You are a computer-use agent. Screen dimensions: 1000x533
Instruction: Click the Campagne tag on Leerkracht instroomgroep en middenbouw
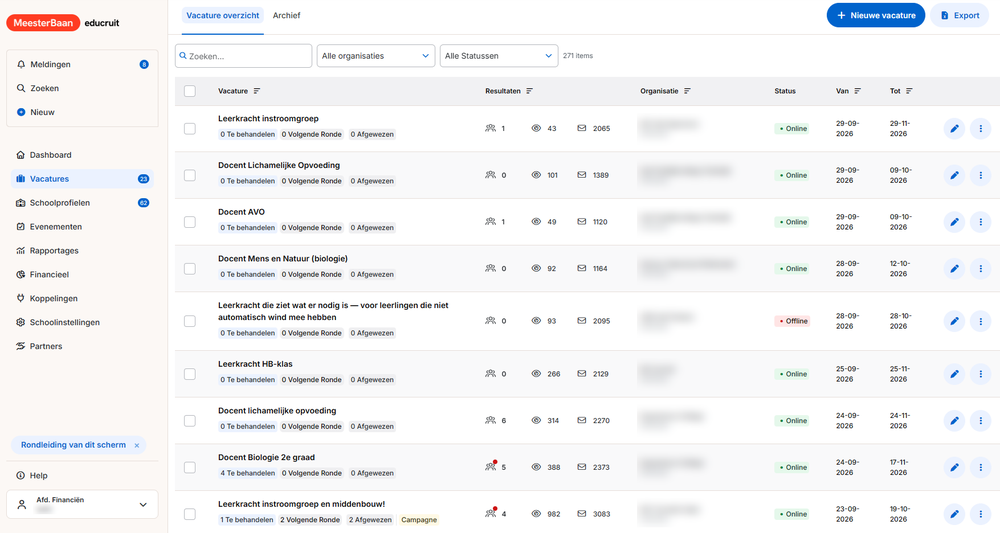(x=419, y=520)
